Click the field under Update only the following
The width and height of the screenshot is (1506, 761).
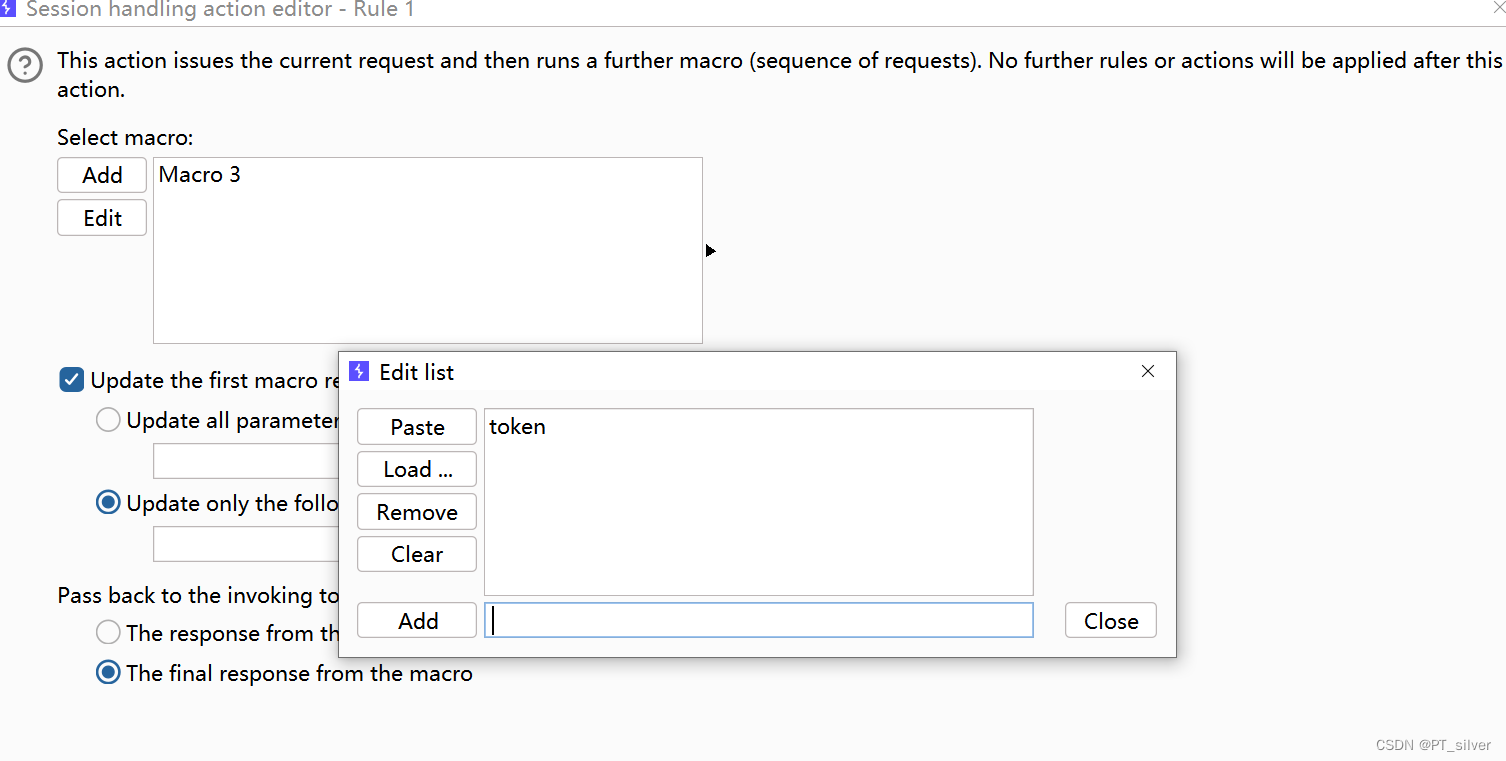(x=246, y=544)
